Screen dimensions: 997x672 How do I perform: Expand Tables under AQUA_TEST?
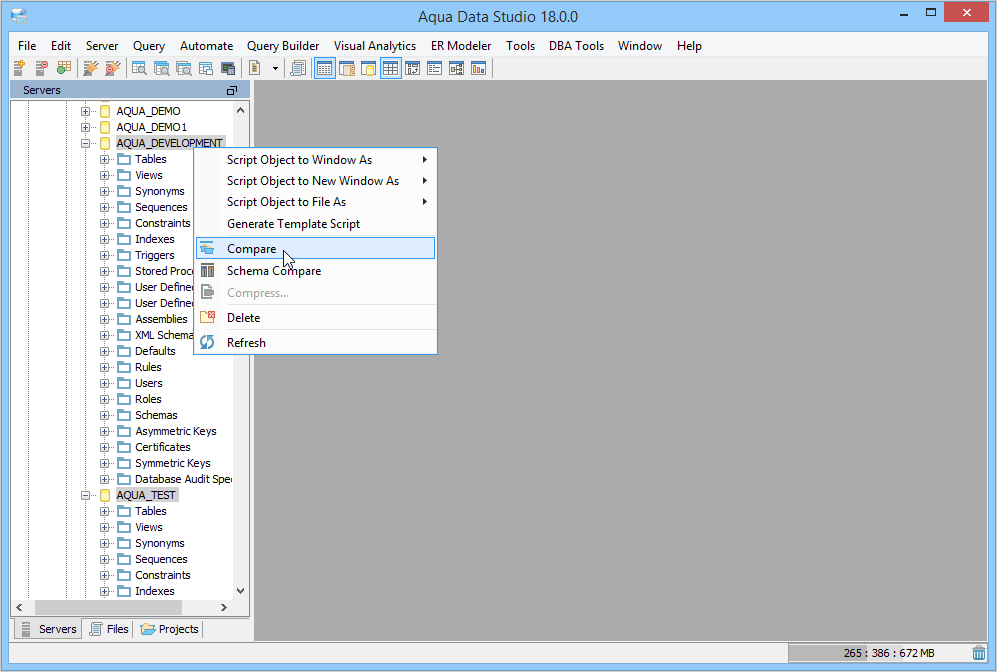click(104, 511)
